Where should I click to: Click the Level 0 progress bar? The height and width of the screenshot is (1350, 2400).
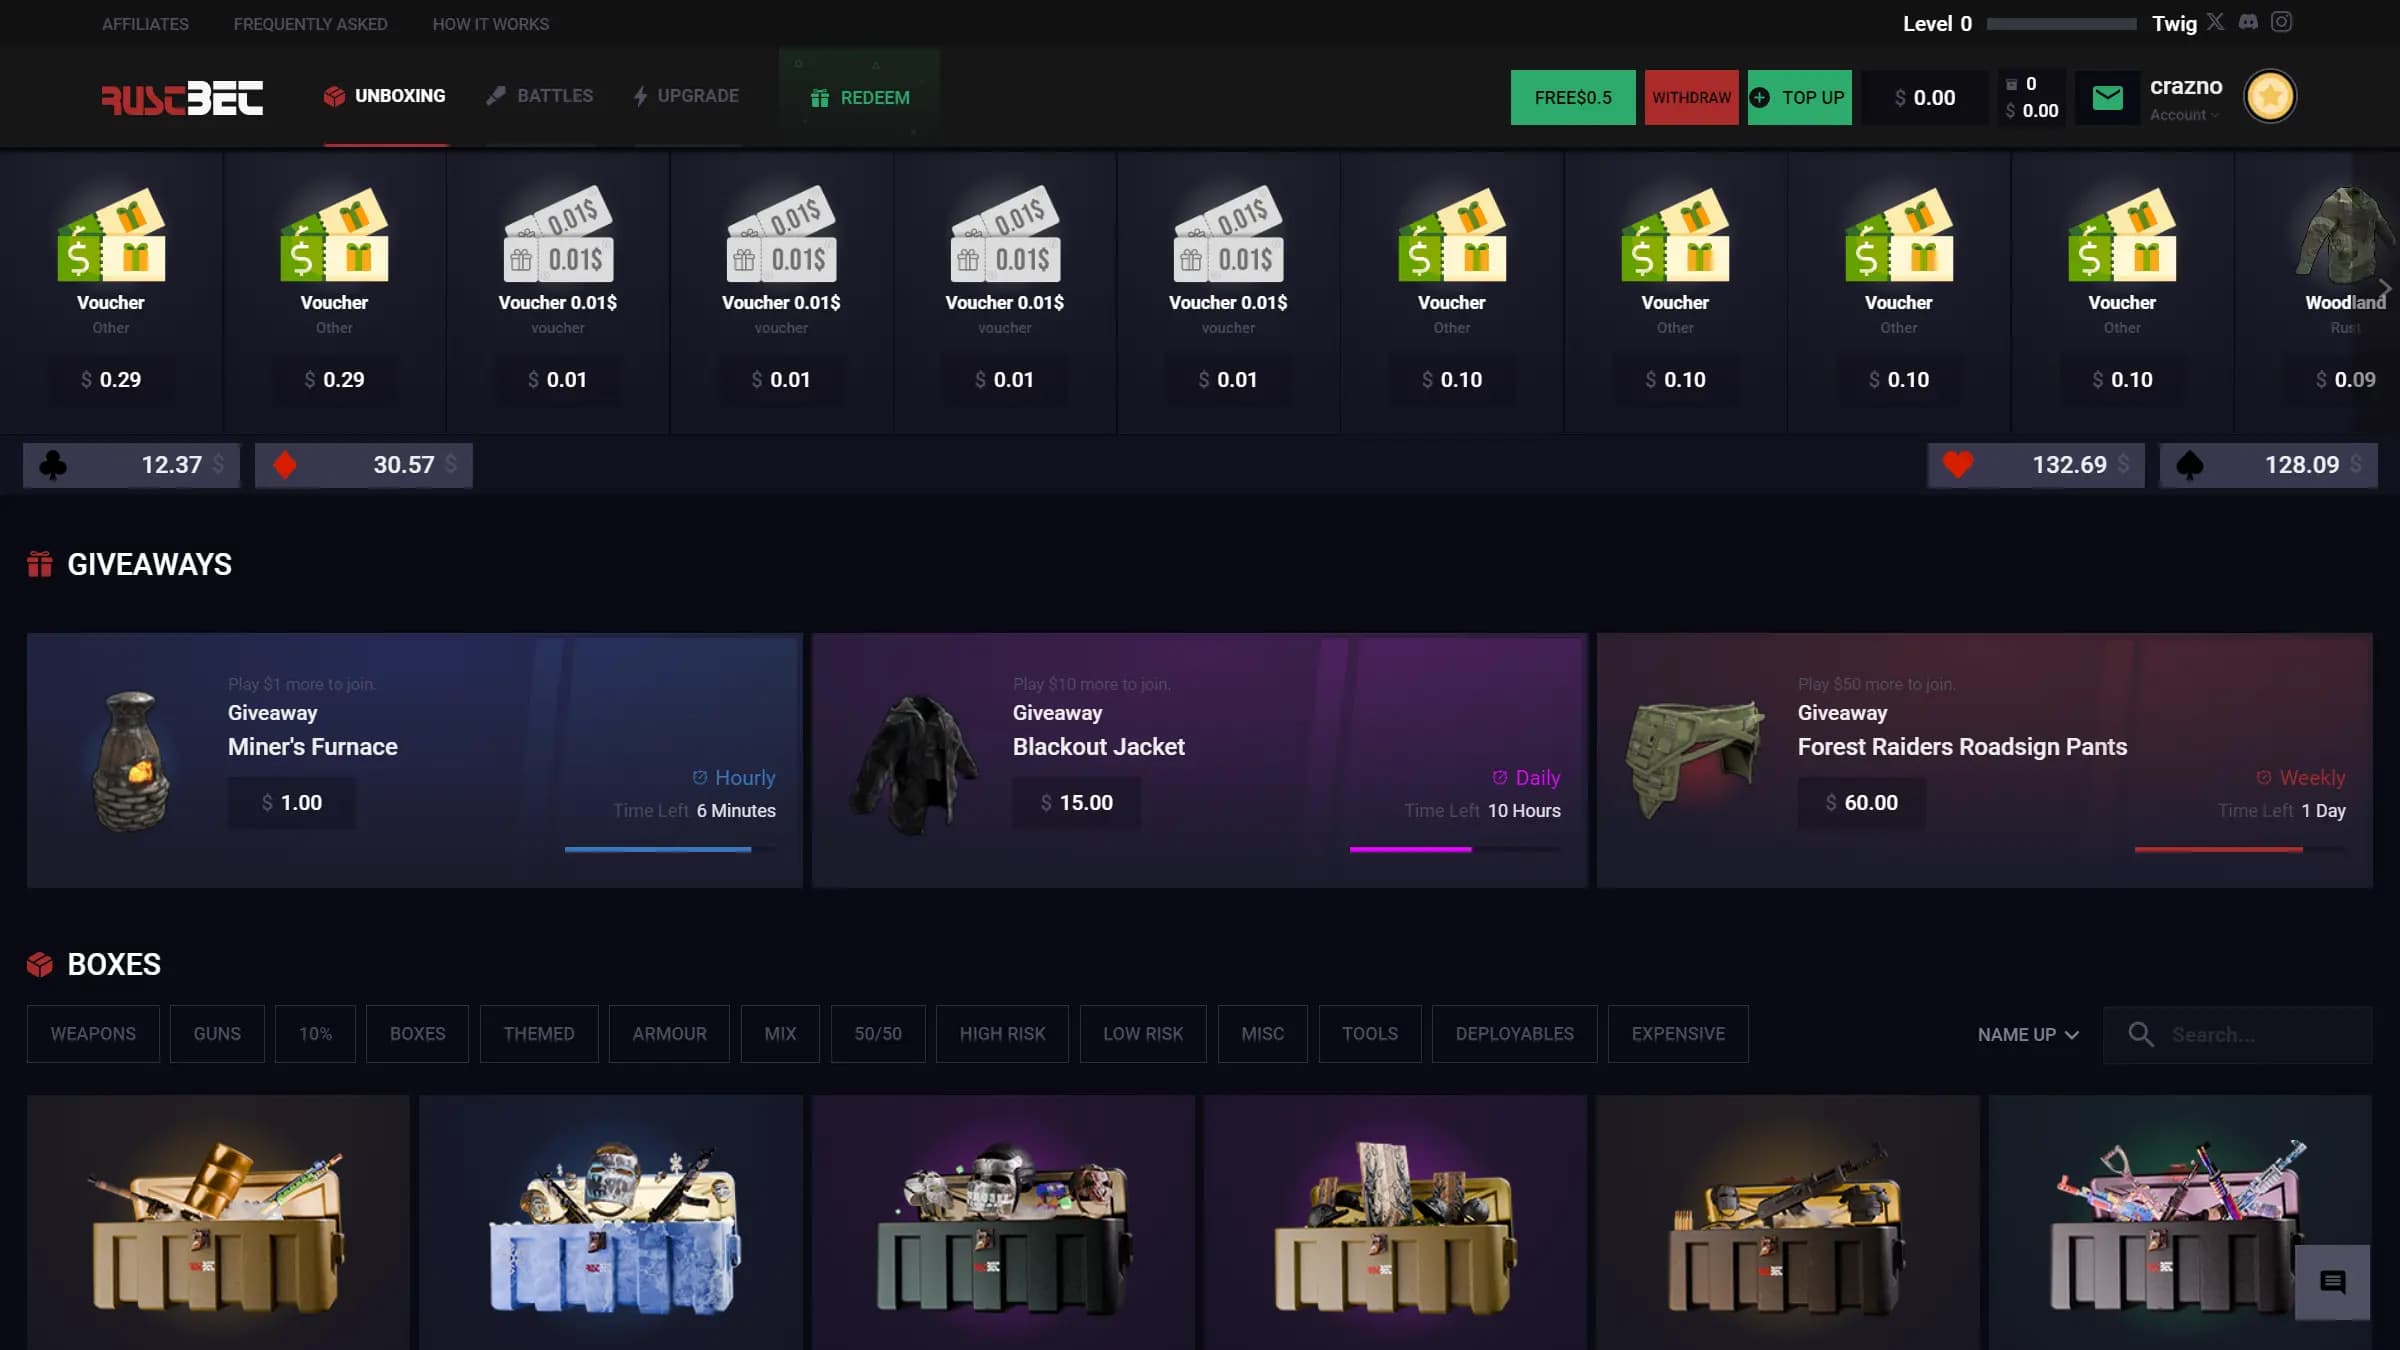2061,24
